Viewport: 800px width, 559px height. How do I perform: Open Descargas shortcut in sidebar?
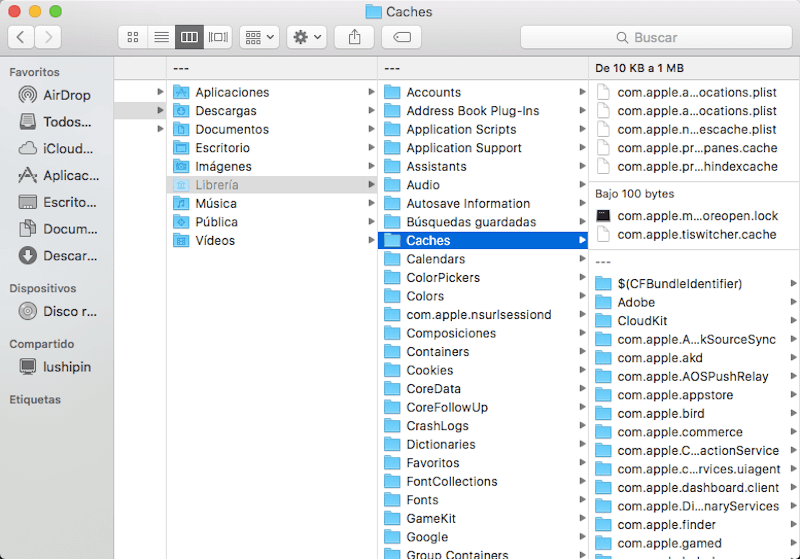point(57,256)
